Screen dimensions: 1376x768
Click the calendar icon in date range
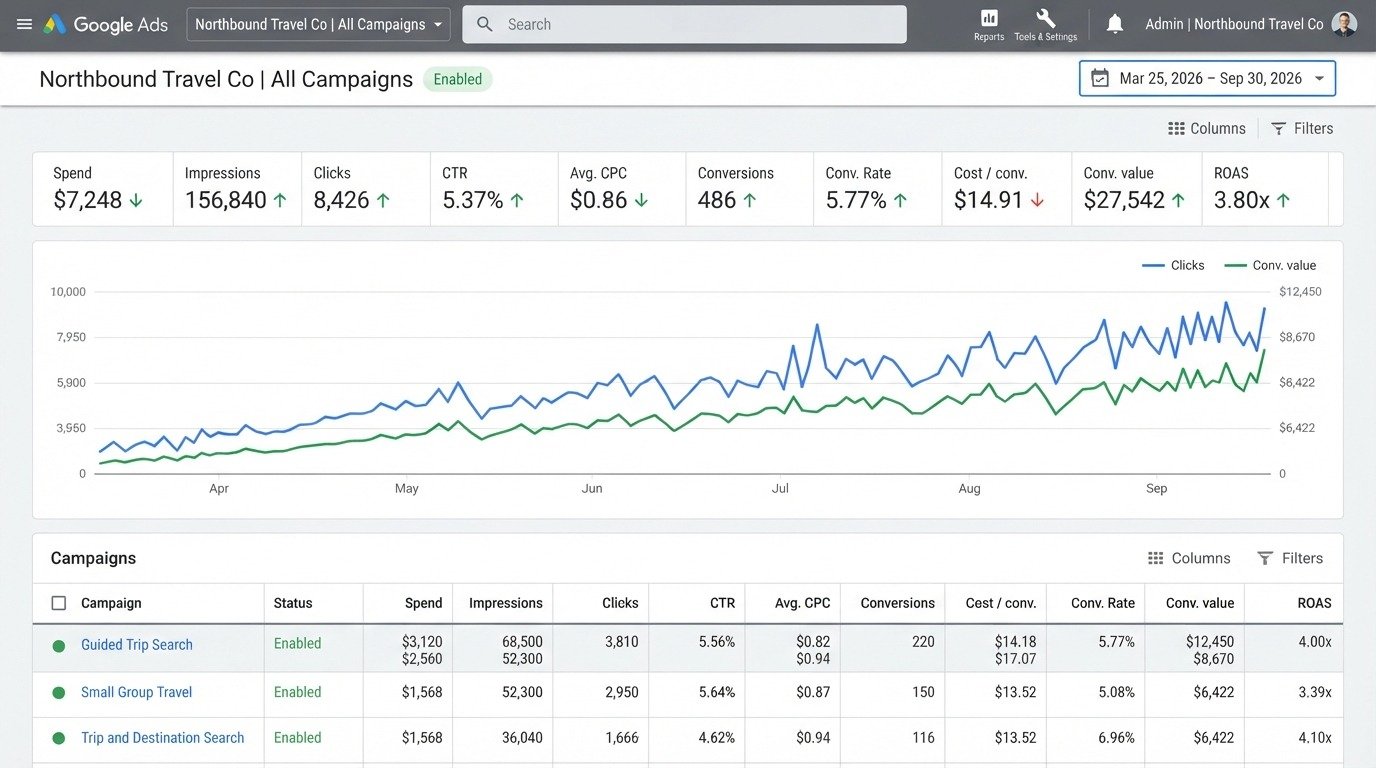[1100, 79]
